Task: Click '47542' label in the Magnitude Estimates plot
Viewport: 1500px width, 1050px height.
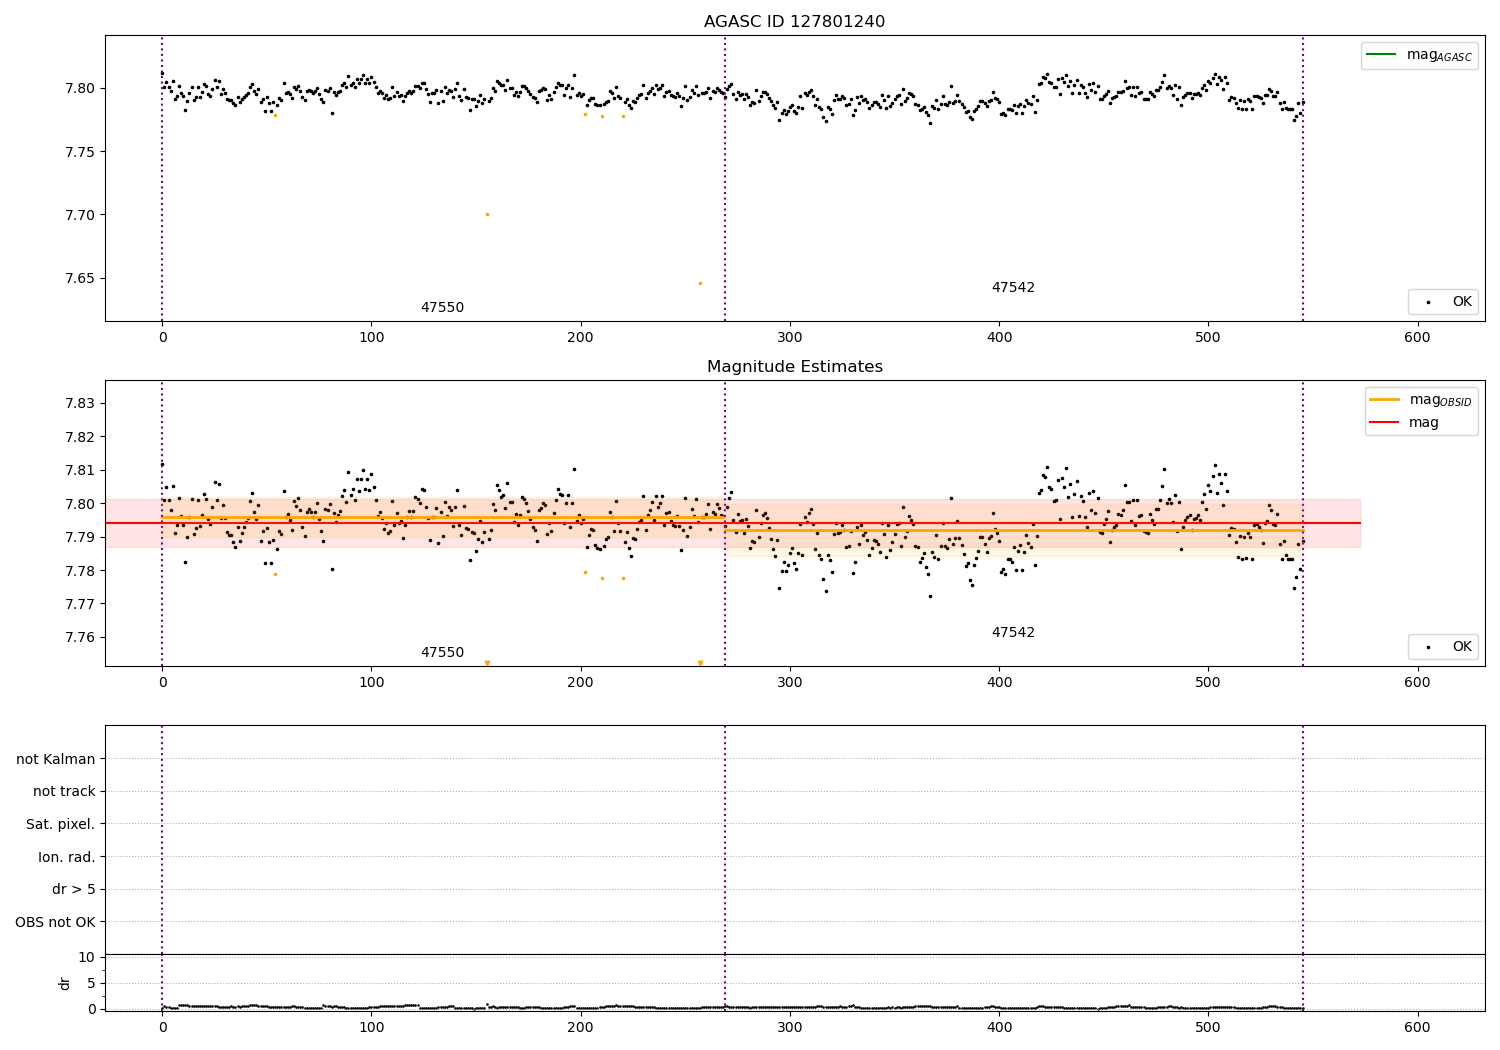Action: click(1013, 633)
